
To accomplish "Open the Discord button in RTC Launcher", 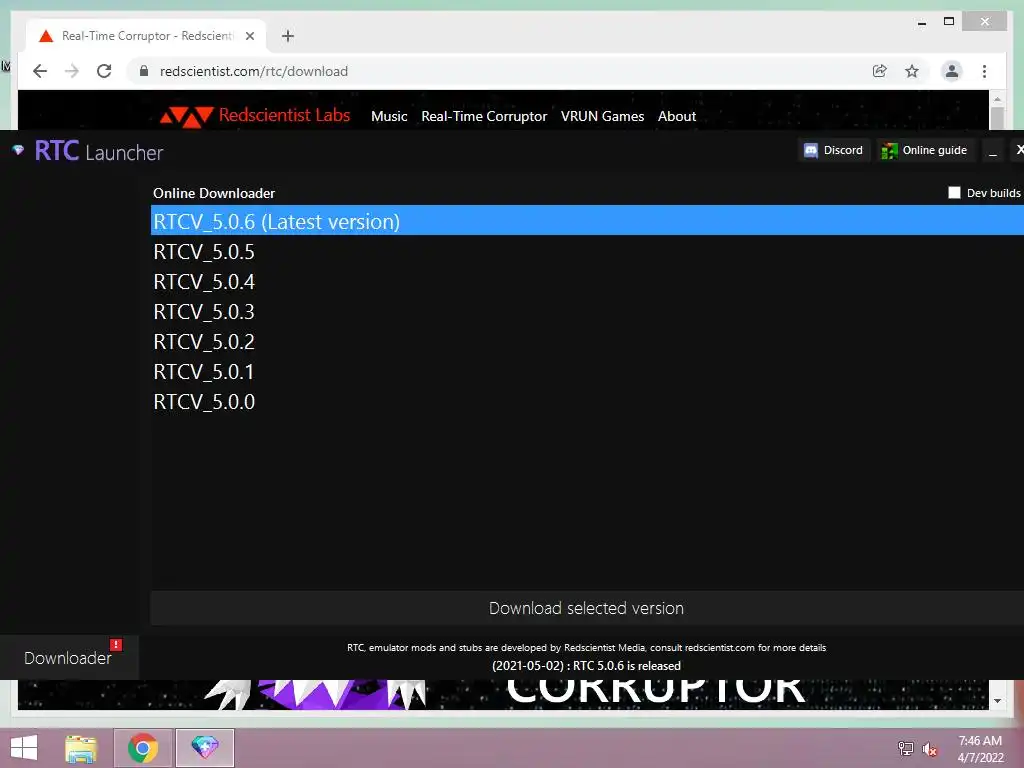I will (x=833, y=150).
